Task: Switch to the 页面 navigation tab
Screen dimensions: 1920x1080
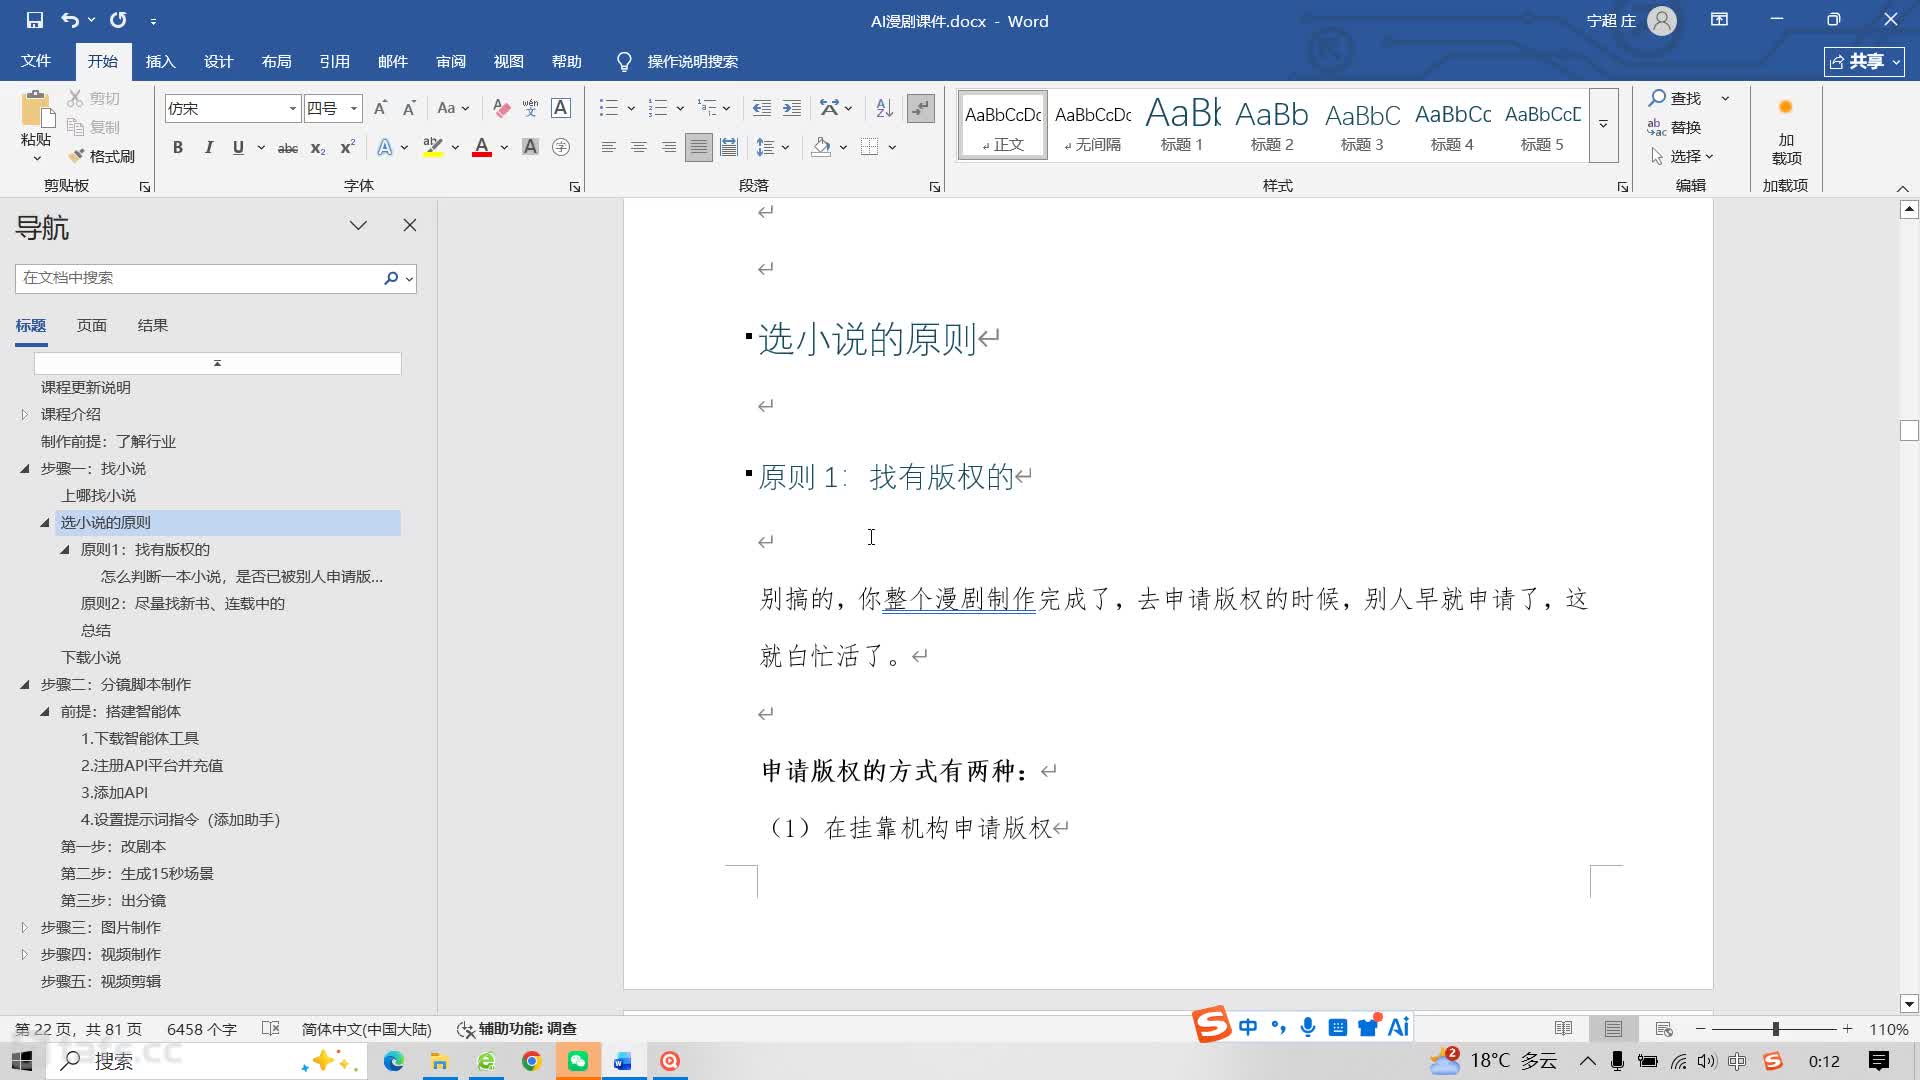Action: point(91,326)
